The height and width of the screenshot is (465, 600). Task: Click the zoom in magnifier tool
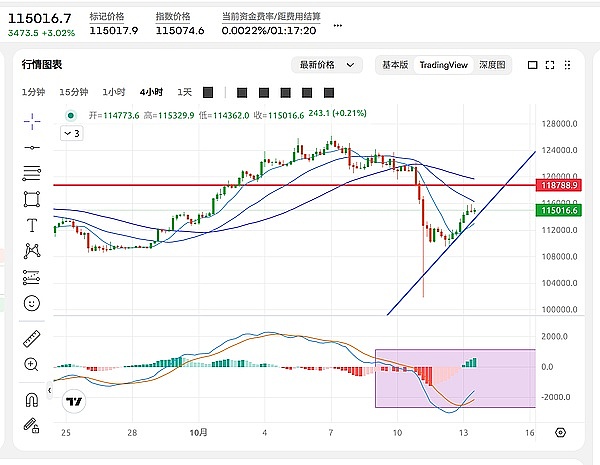(x=32, y=365)
